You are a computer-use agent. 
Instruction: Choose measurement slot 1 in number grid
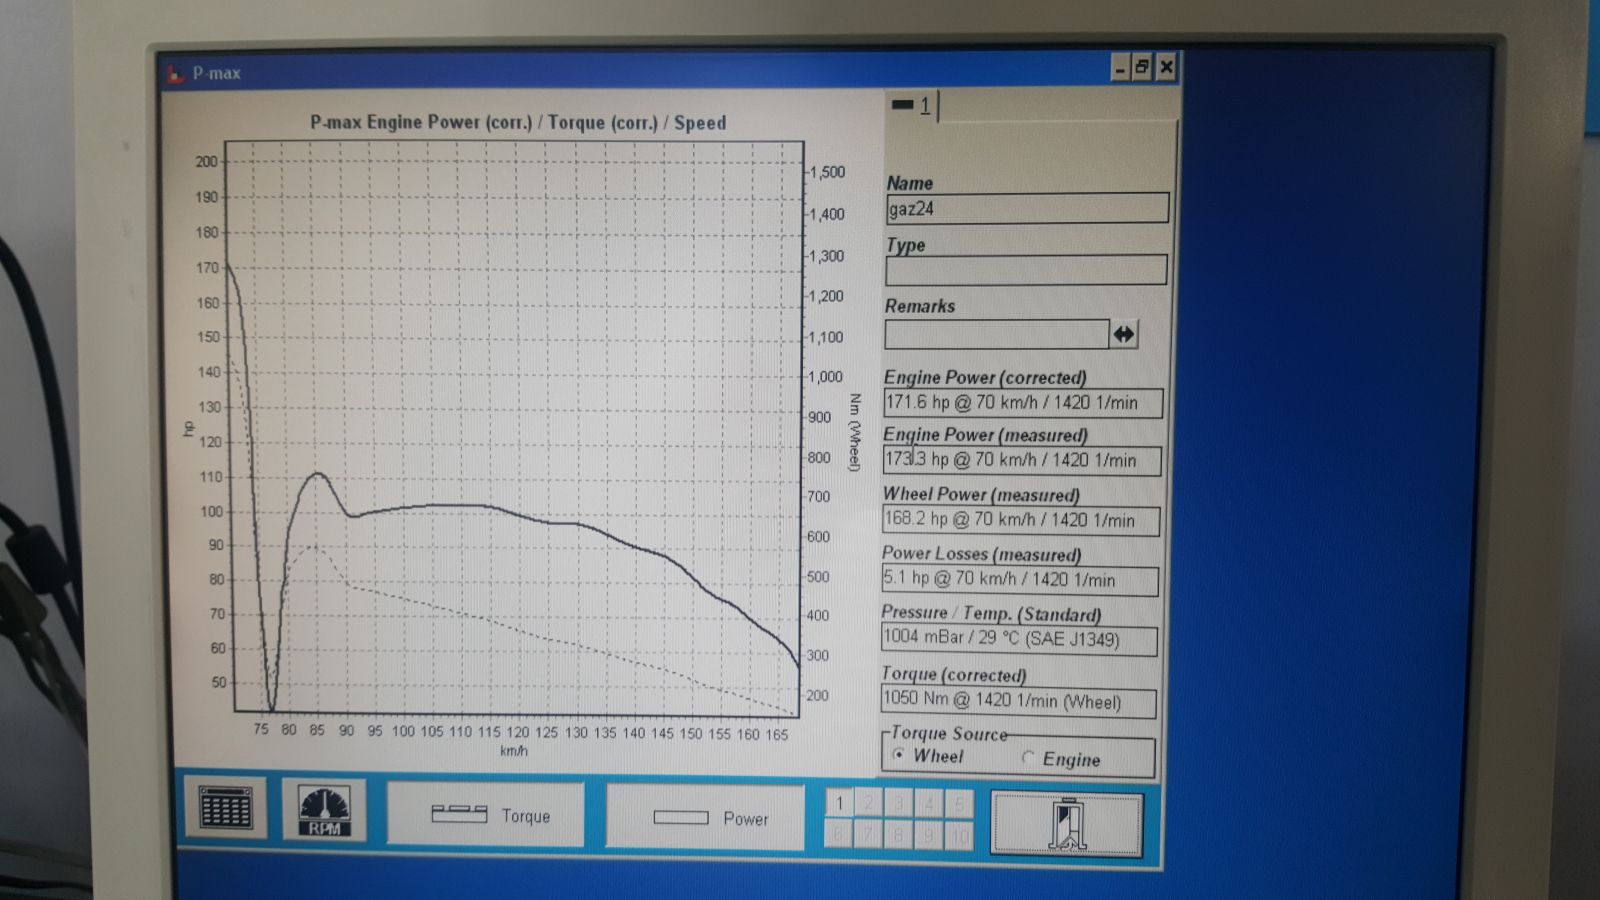(x=840, y=804)
